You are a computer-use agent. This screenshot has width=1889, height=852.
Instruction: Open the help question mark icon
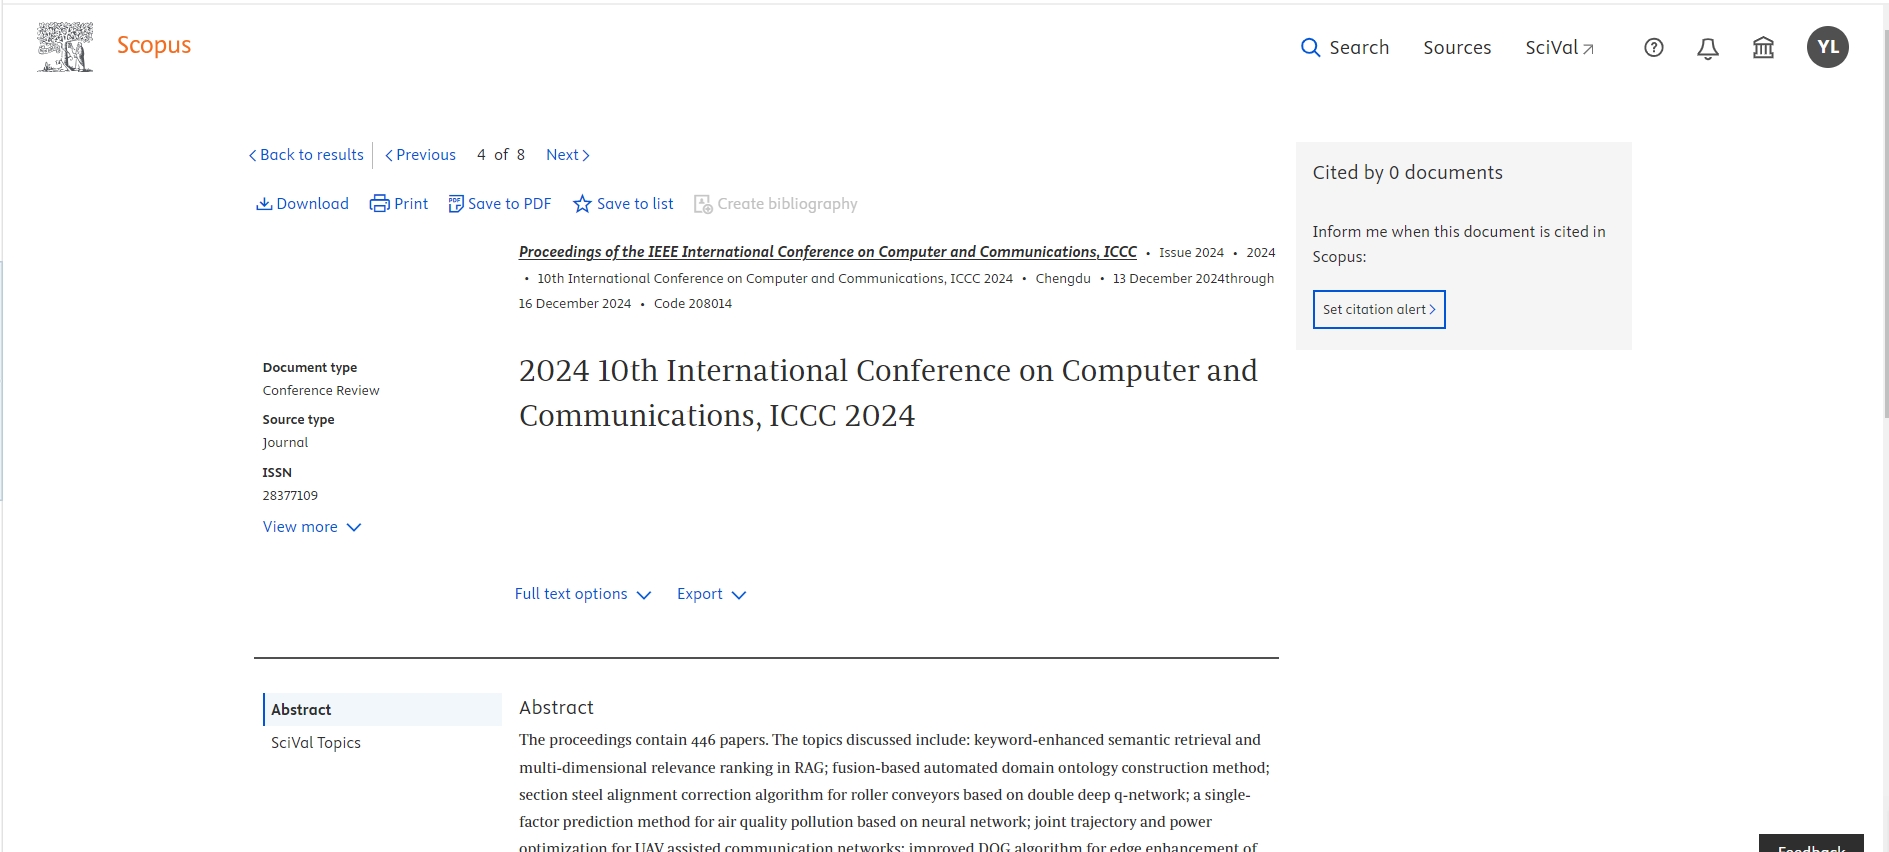pyautogui.click(x=1653, y=48)
